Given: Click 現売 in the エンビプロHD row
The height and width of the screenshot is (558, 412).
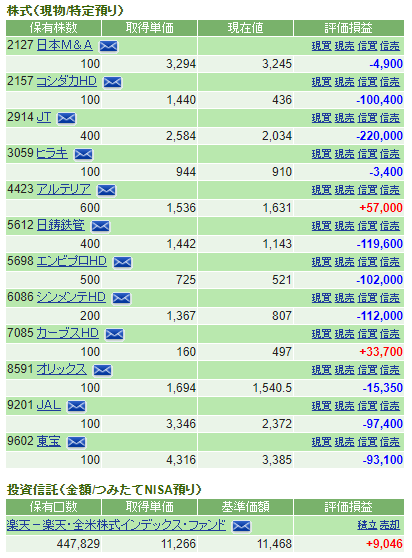Looking at the screenshot, I should coord(344,262).
